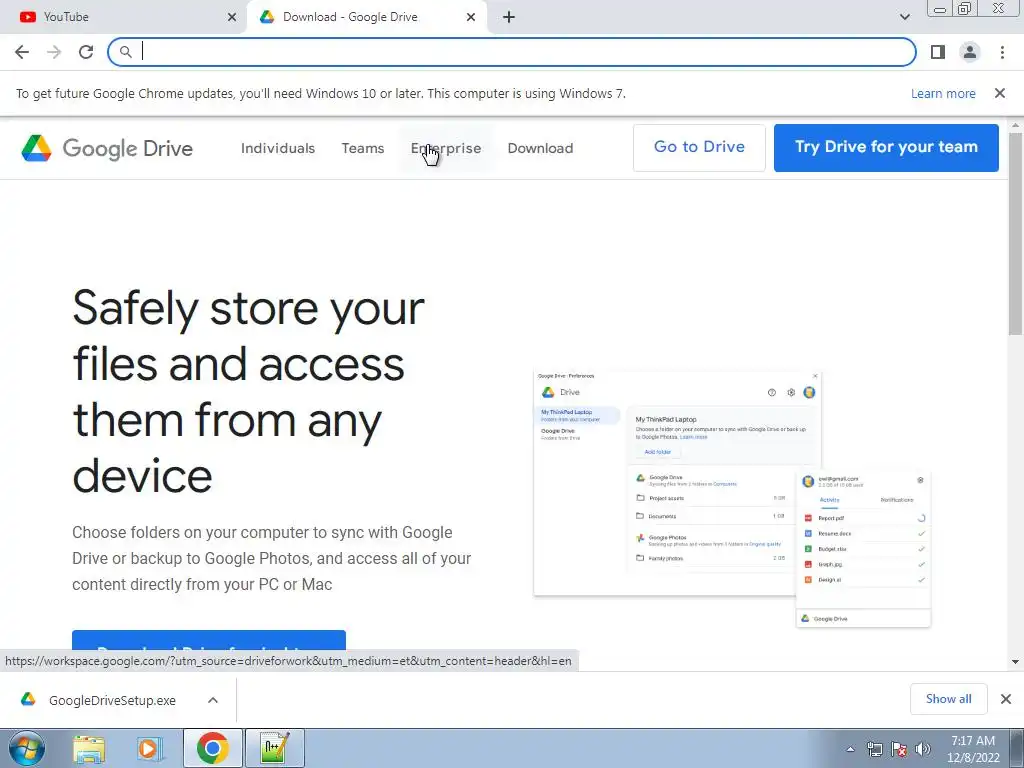1024x768 pixels.
Task: Click the taskbar clock showing 7:17 AM
Action: [x=973, y=749]
